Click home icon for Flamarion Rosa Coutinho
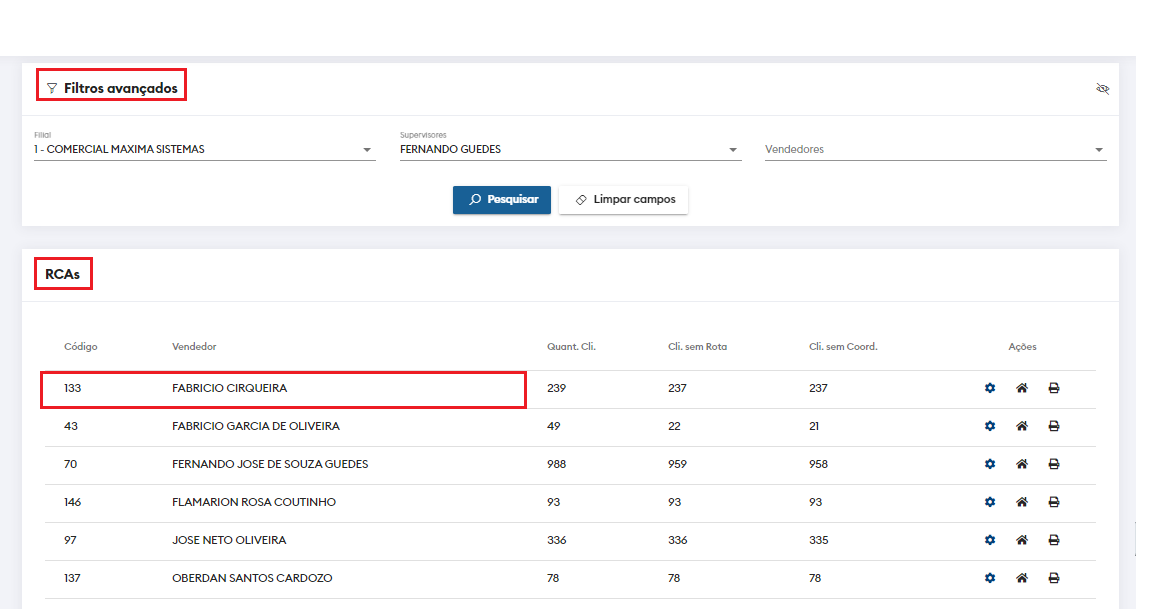Image resolution: width=1152 pixels, height=609 pixels. pos(1022,502)
